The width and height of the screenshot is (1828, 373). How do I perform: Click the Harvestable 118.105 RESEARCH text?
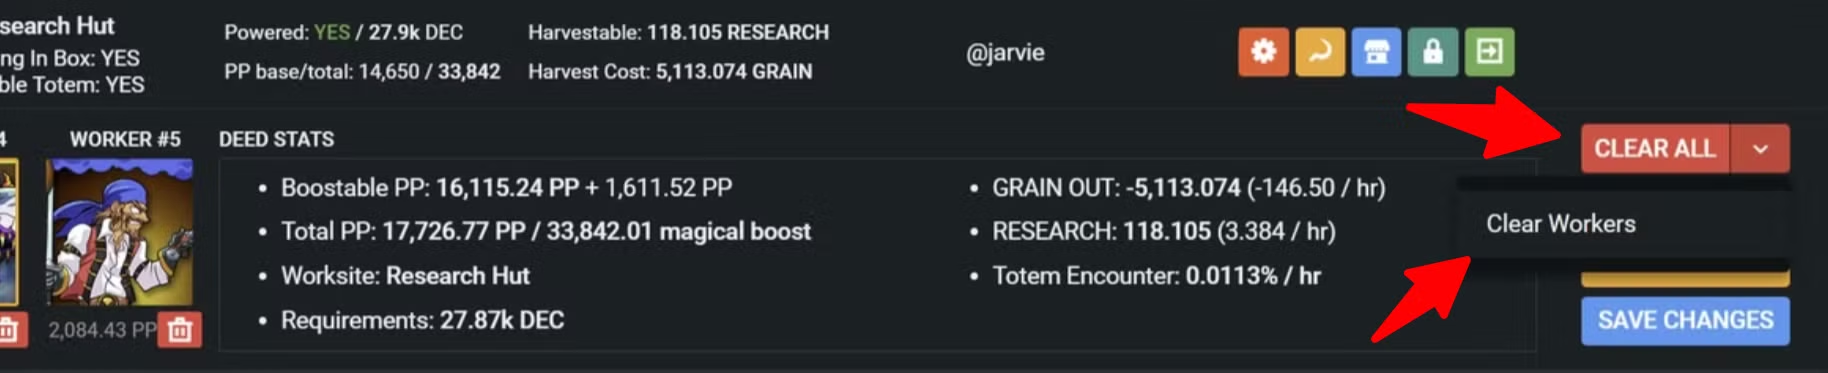coord(678,32)
